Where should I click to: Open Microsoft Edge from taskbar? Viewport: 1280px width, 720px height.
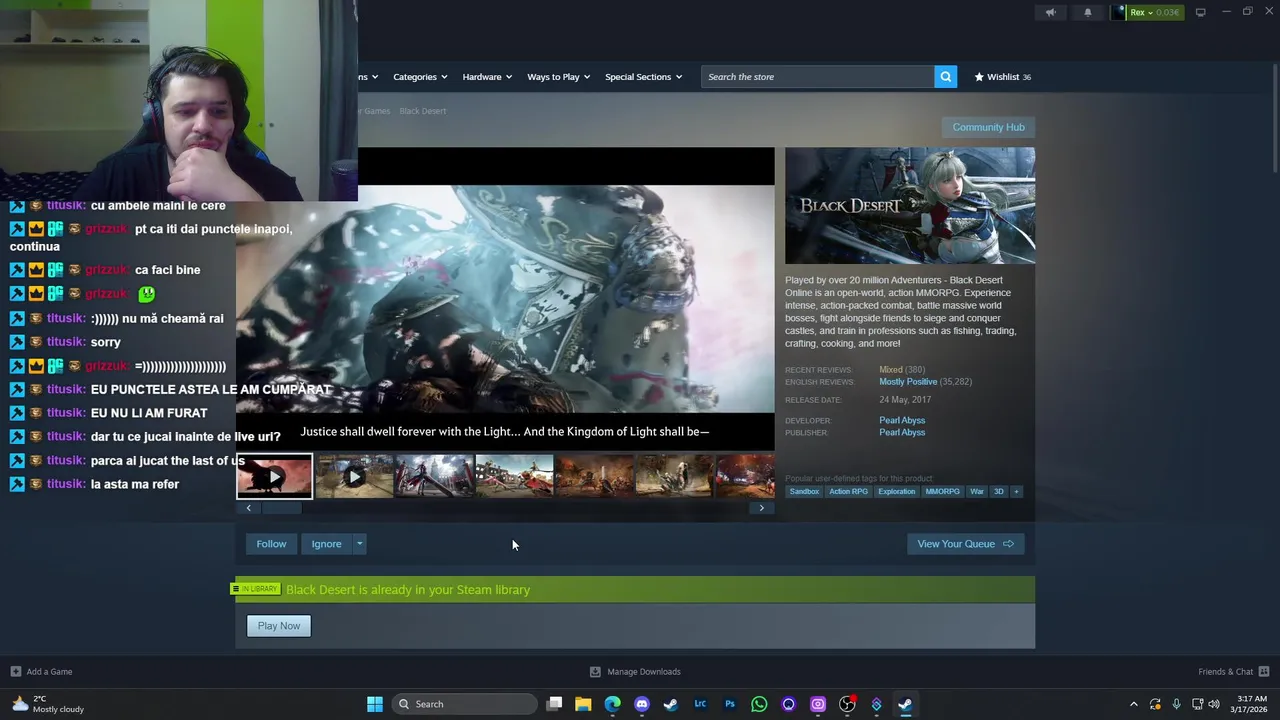click(612, 704)
